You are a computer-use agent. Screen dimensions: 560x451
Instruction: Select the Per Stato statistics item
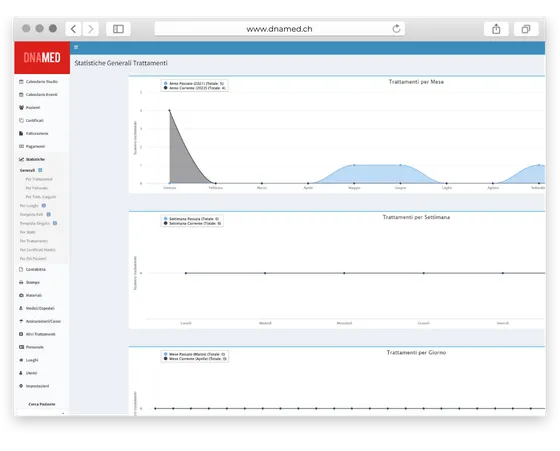click(28, 232)
